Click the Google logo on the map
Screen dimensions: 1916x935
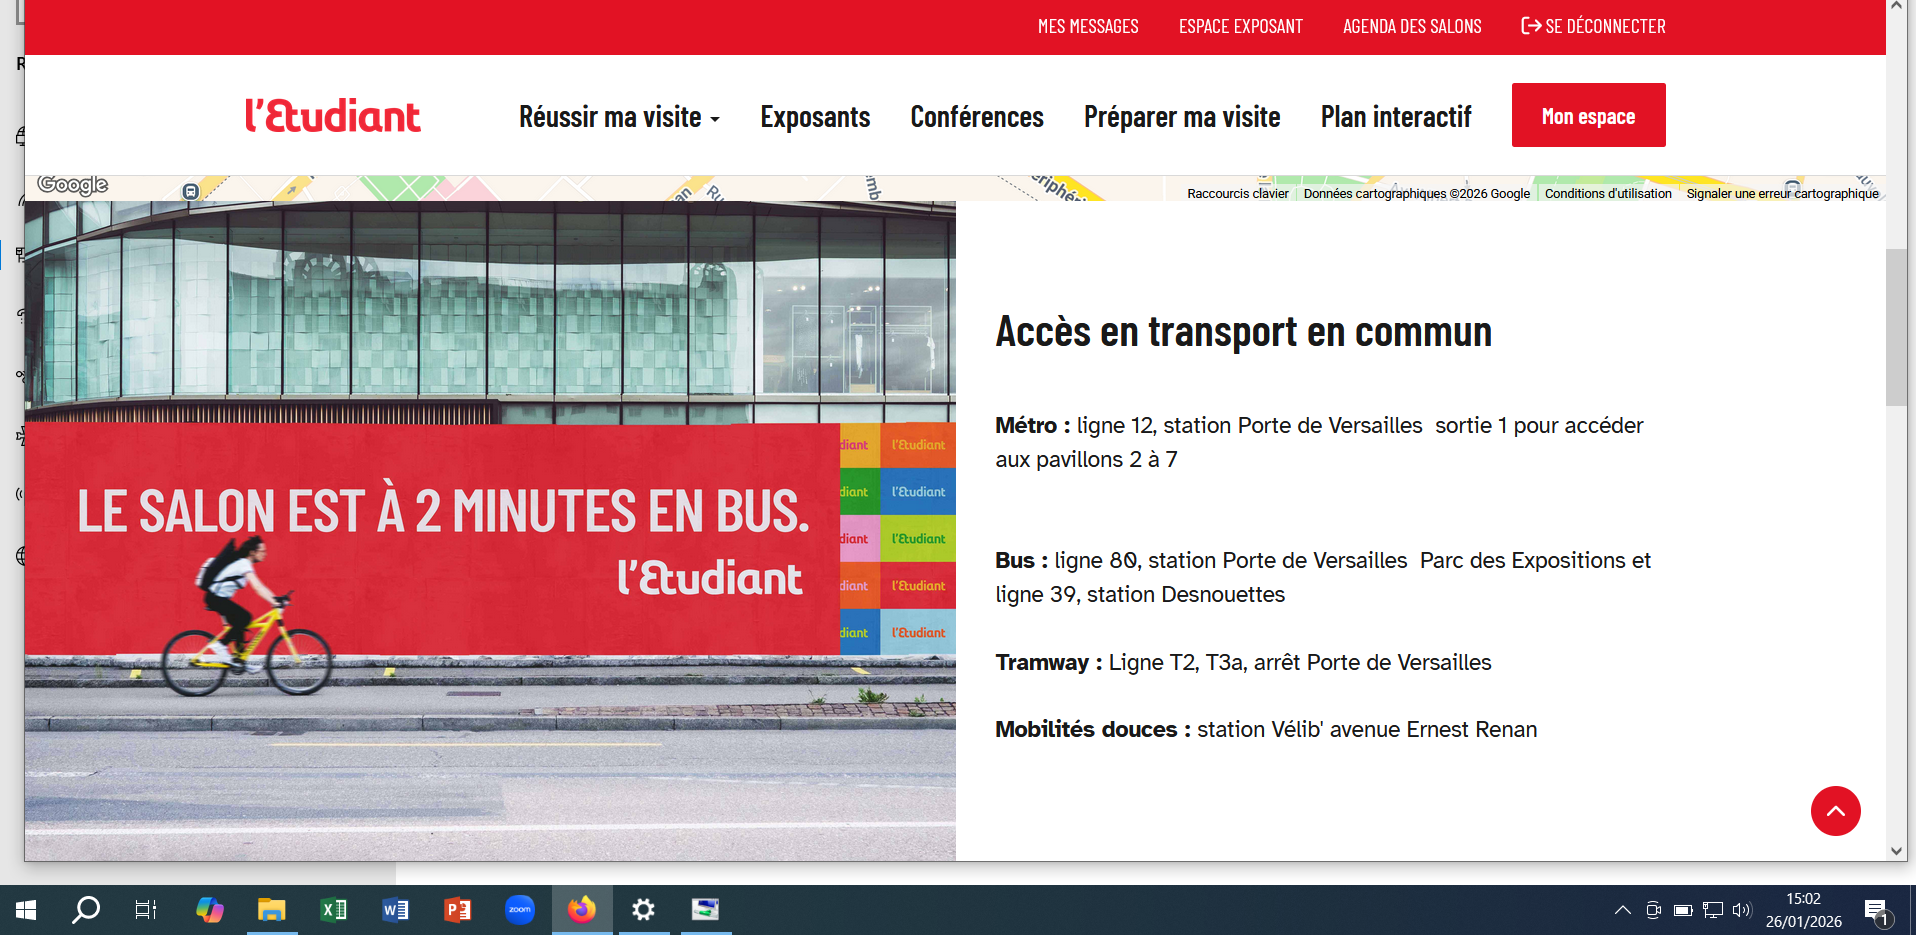coord(73,185)
